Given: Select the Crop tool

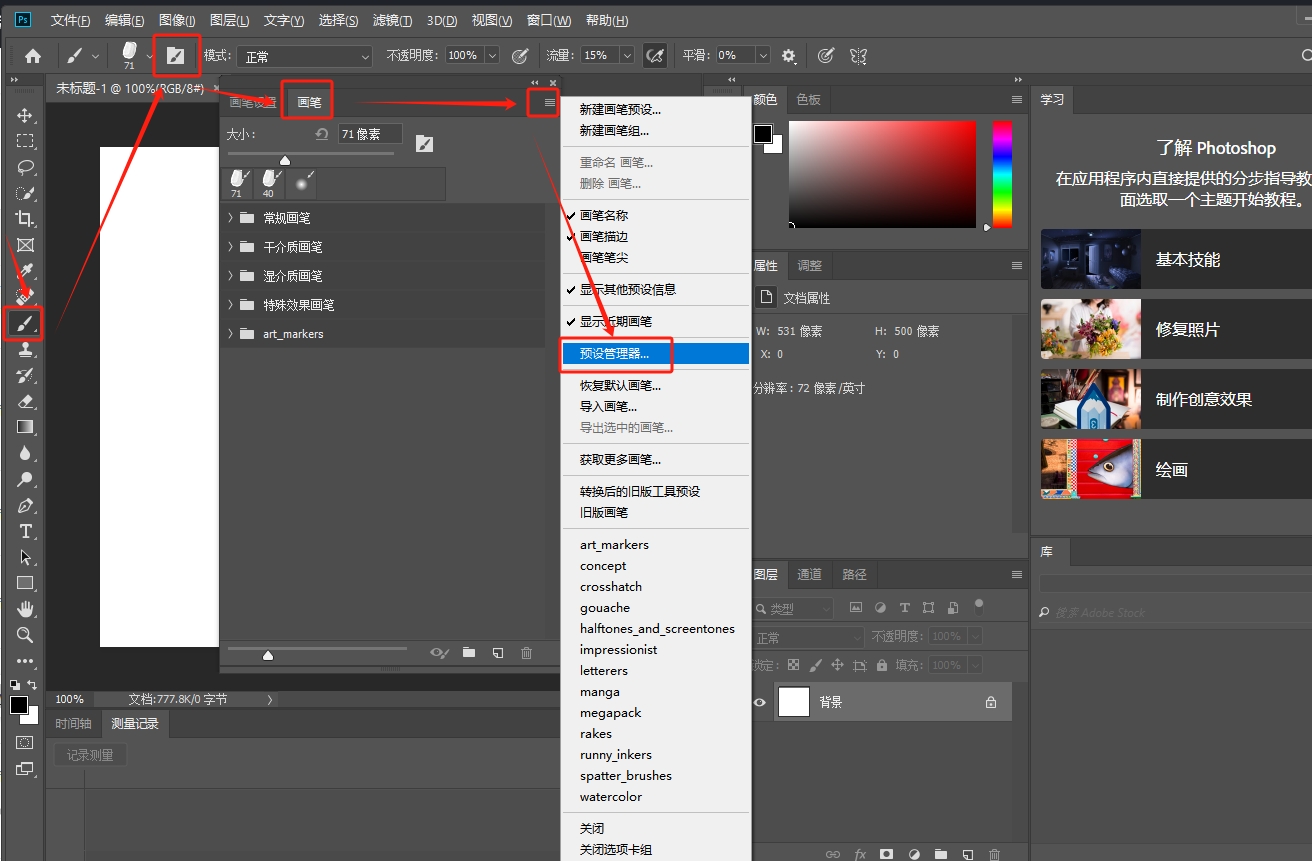Looking at the screenshot, I should 25,219.
